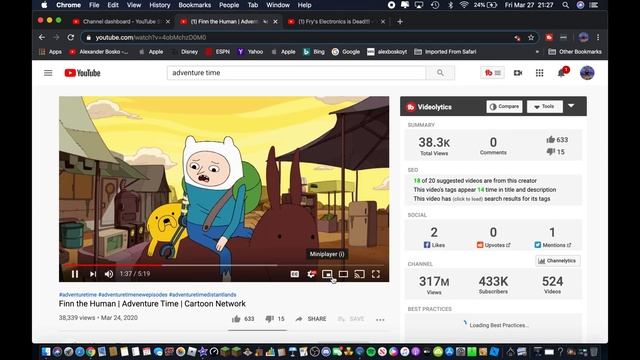
Task: Open Yahoo bookmark
Action: pos(250,52)
